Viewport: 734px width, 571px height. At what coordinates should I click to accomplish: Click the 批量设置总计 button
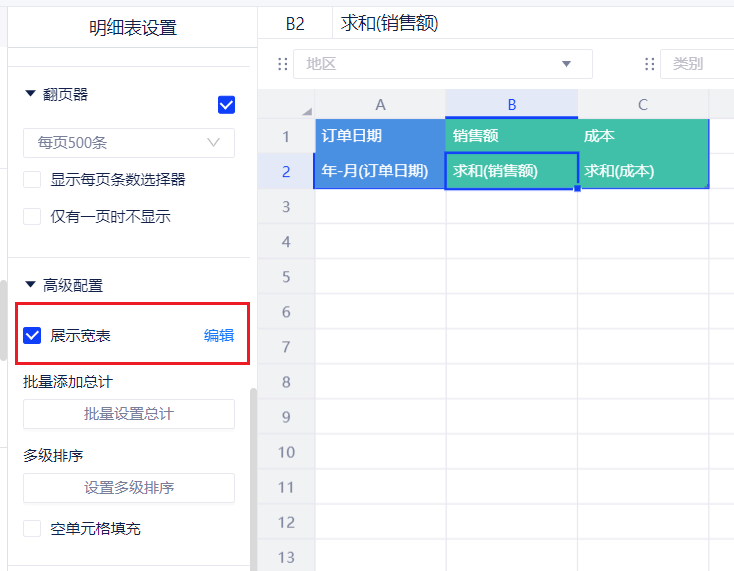(x=129, y=414)
